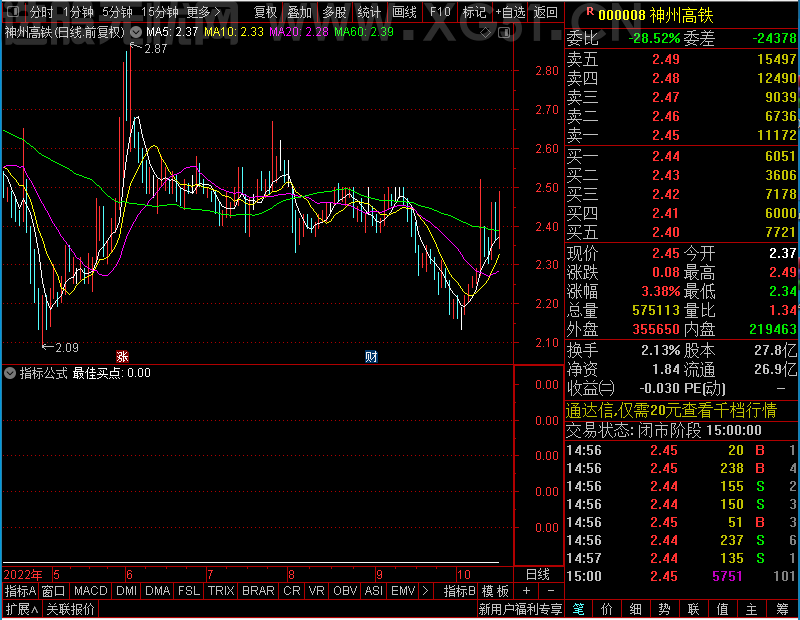Click the 返回 back button
The height and width of the screenshot is (620, 800).
(545, 12)
